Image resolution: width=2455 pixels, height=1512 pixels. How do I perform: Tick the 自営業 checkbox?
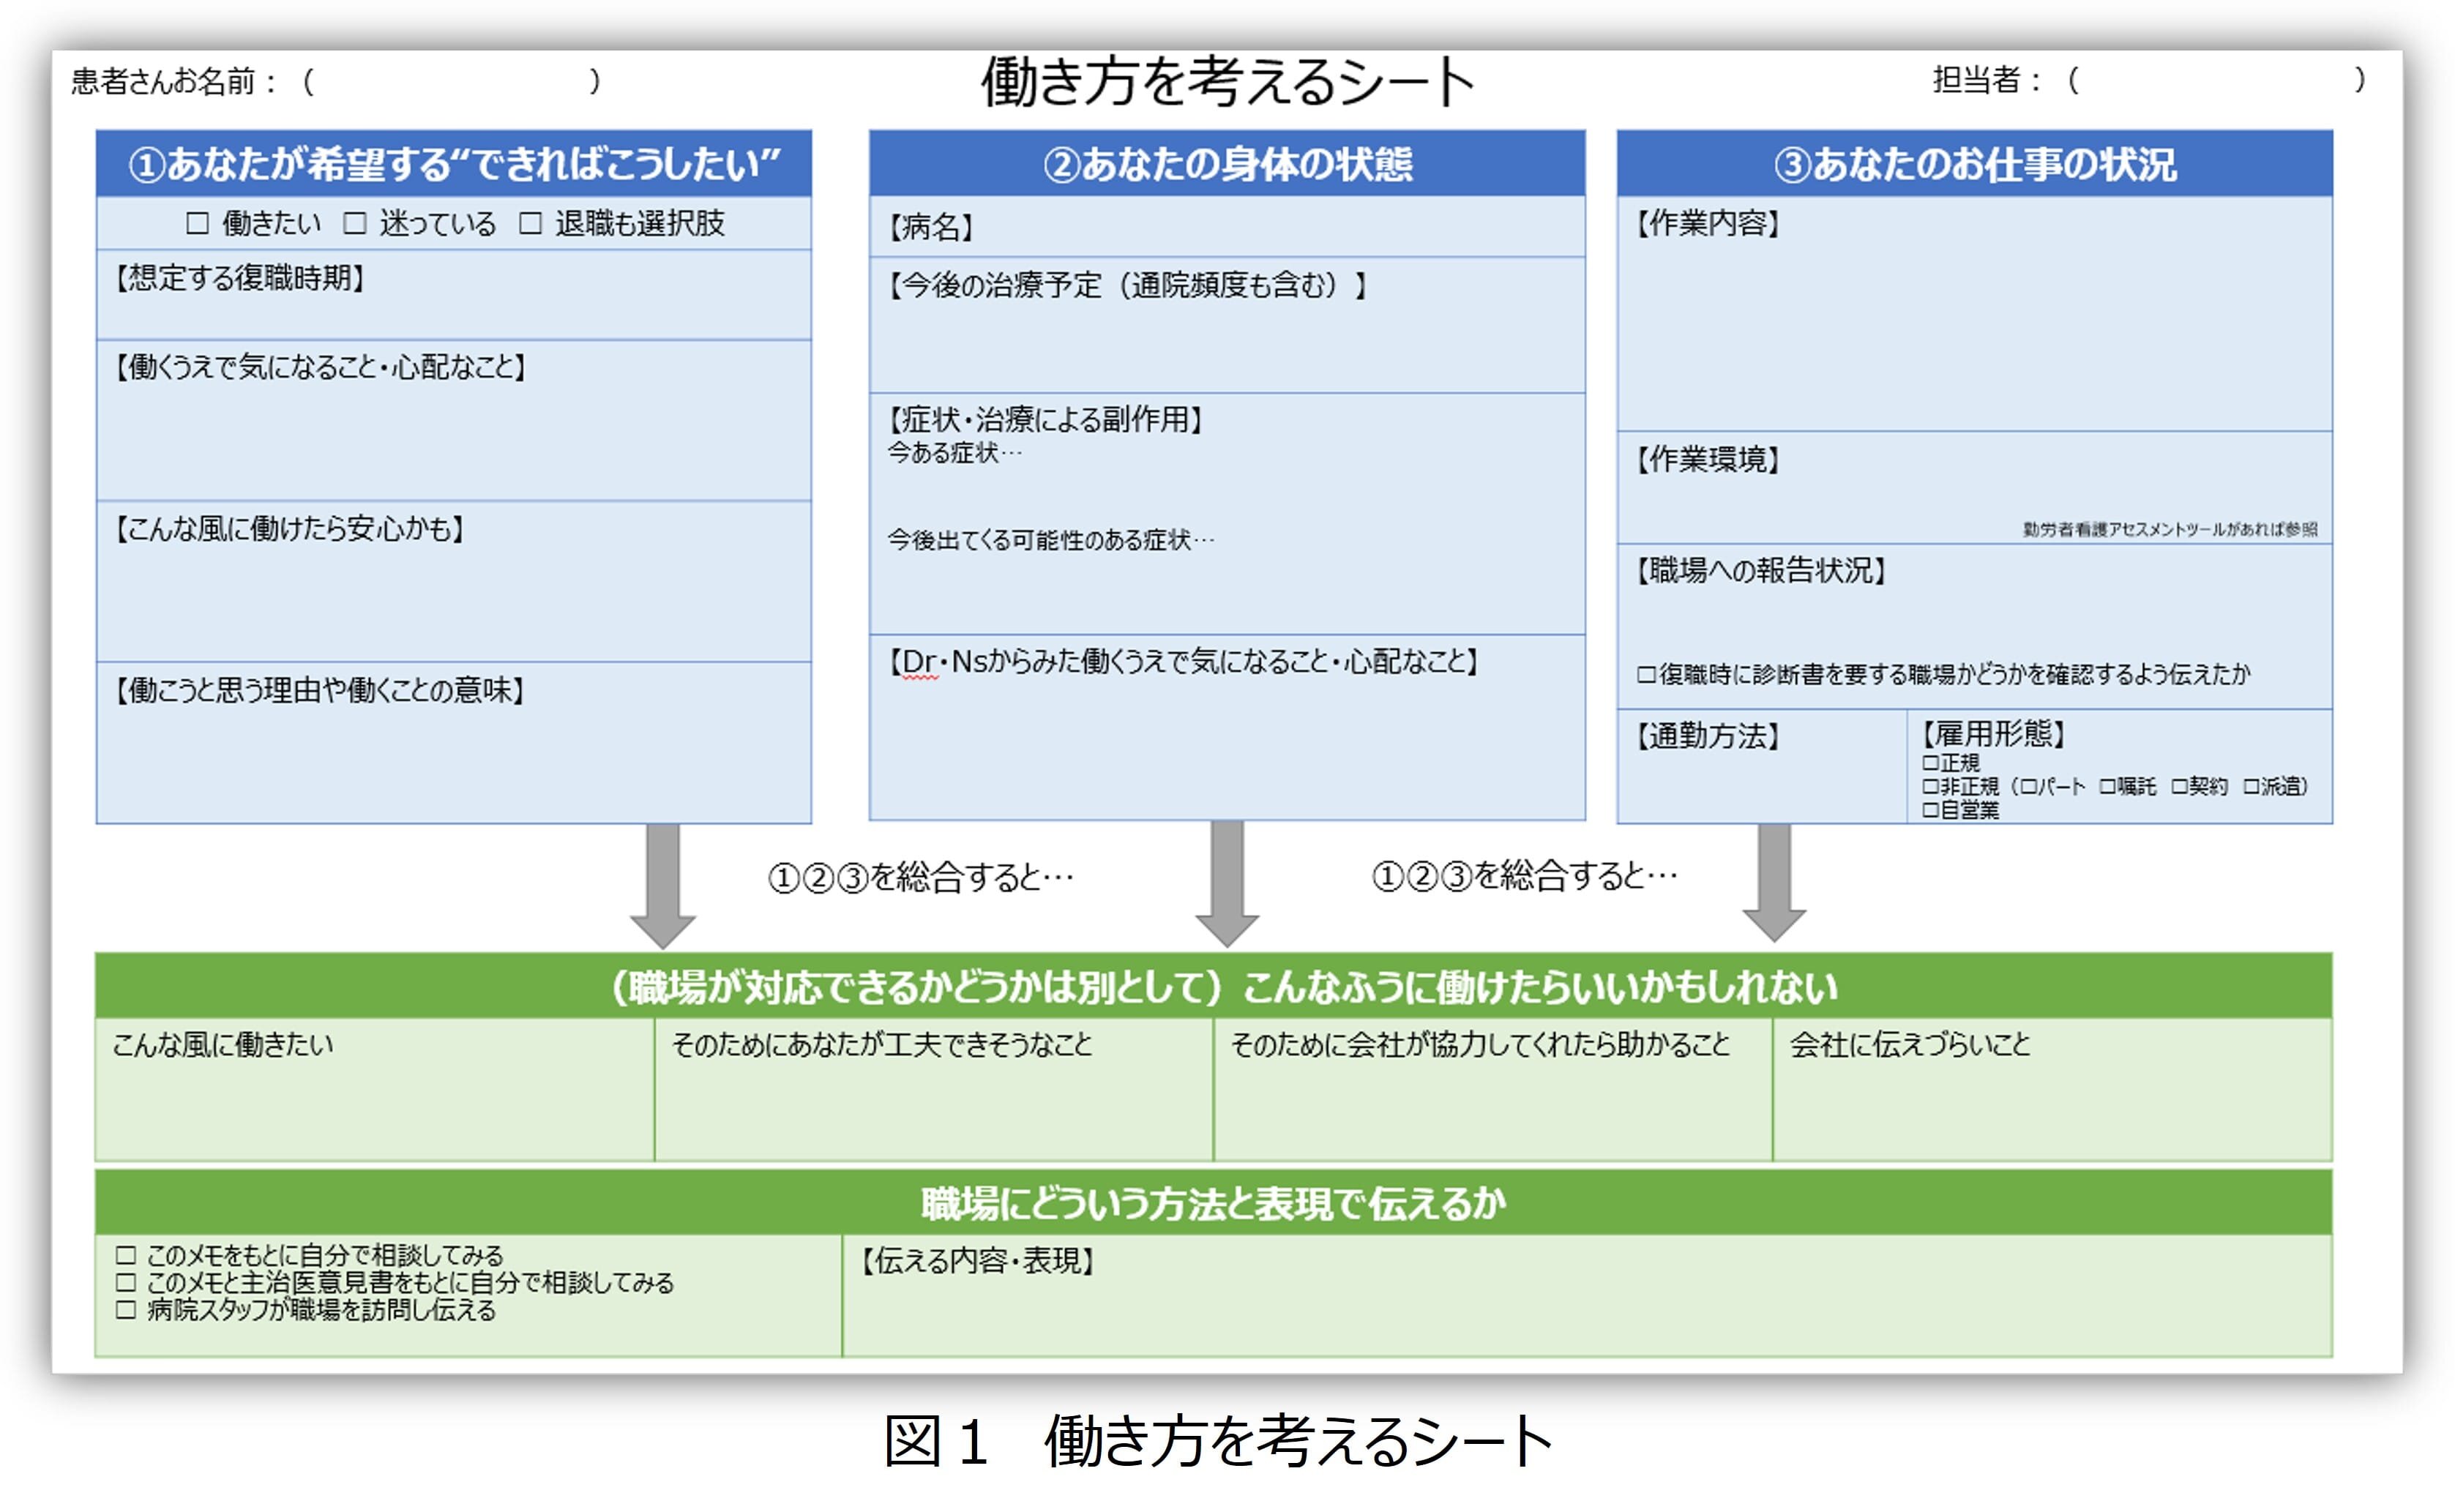click(x=1930, y=811)
